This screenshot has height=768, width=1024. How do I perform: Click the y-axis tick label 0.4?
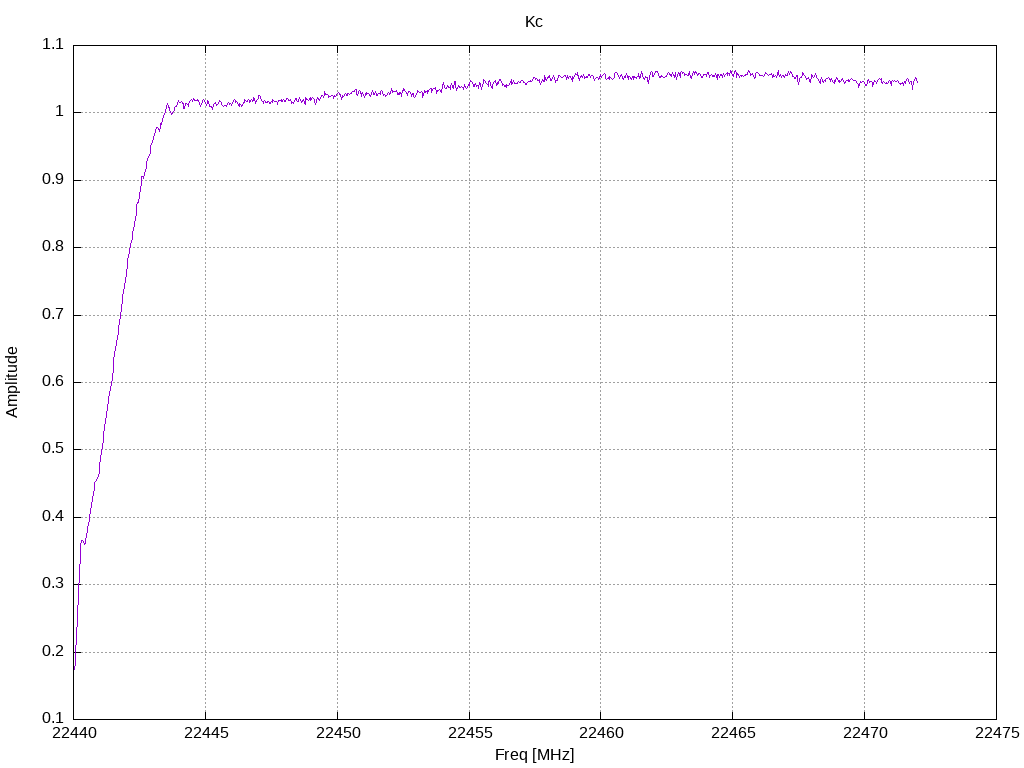click(53, 517)
